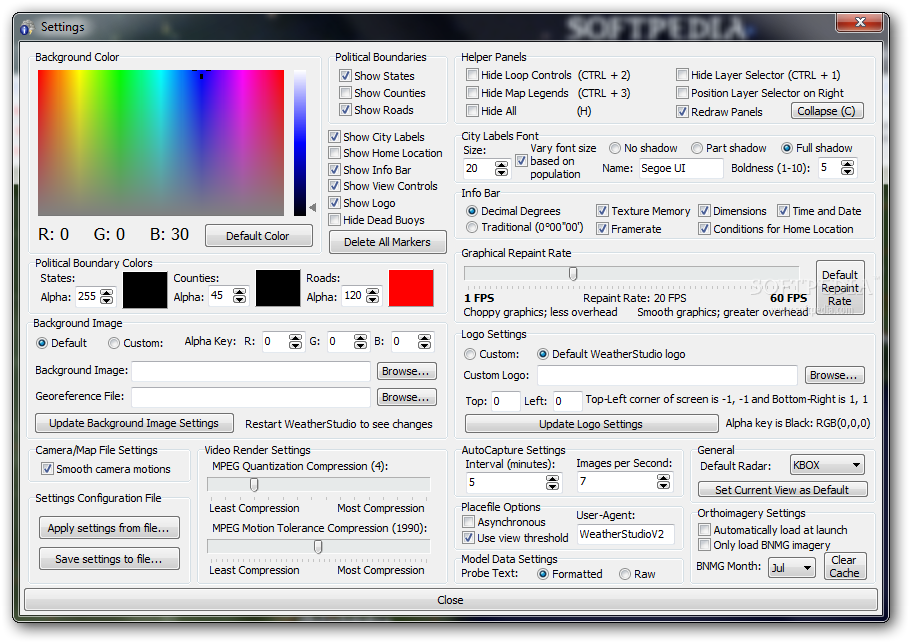The image size is (910, 643).
Task: Click the wide Close button at bottom
Action: click(x=450, y=600)
